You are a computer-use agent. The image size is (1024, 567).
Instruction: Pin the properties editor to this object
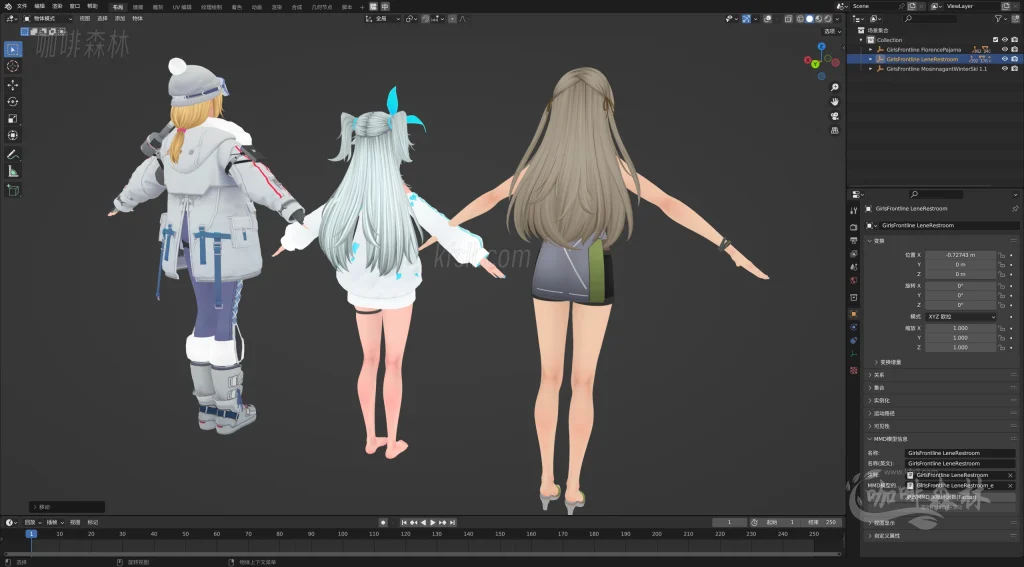click(1015, 209)
